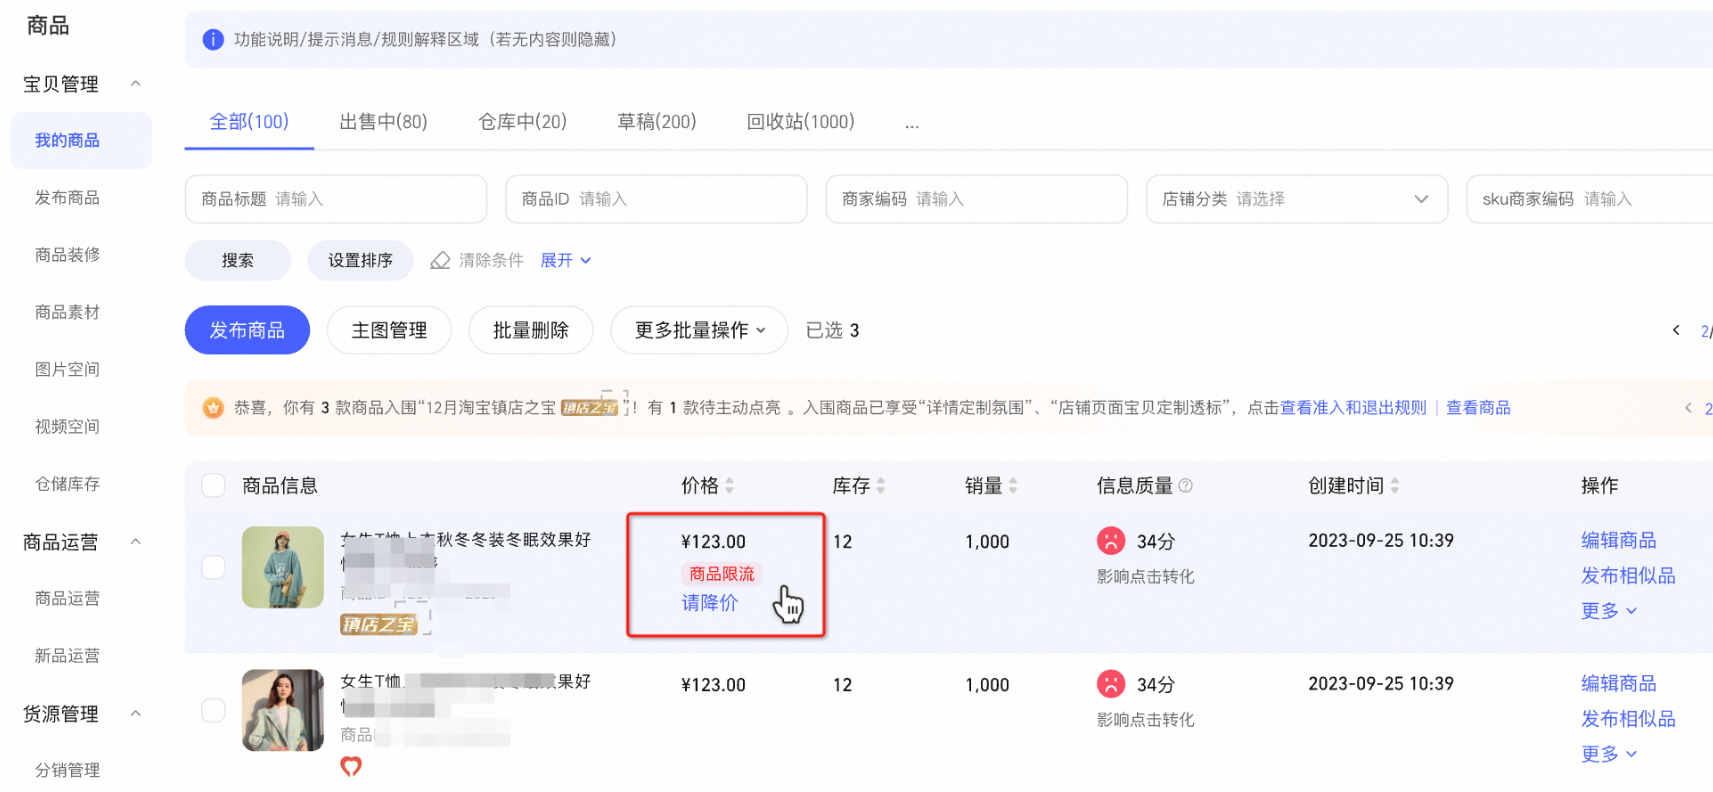The height and width of the screenshot is (792, 1713).
Task: Click the 设置排序 button
Action: point(360,260)
